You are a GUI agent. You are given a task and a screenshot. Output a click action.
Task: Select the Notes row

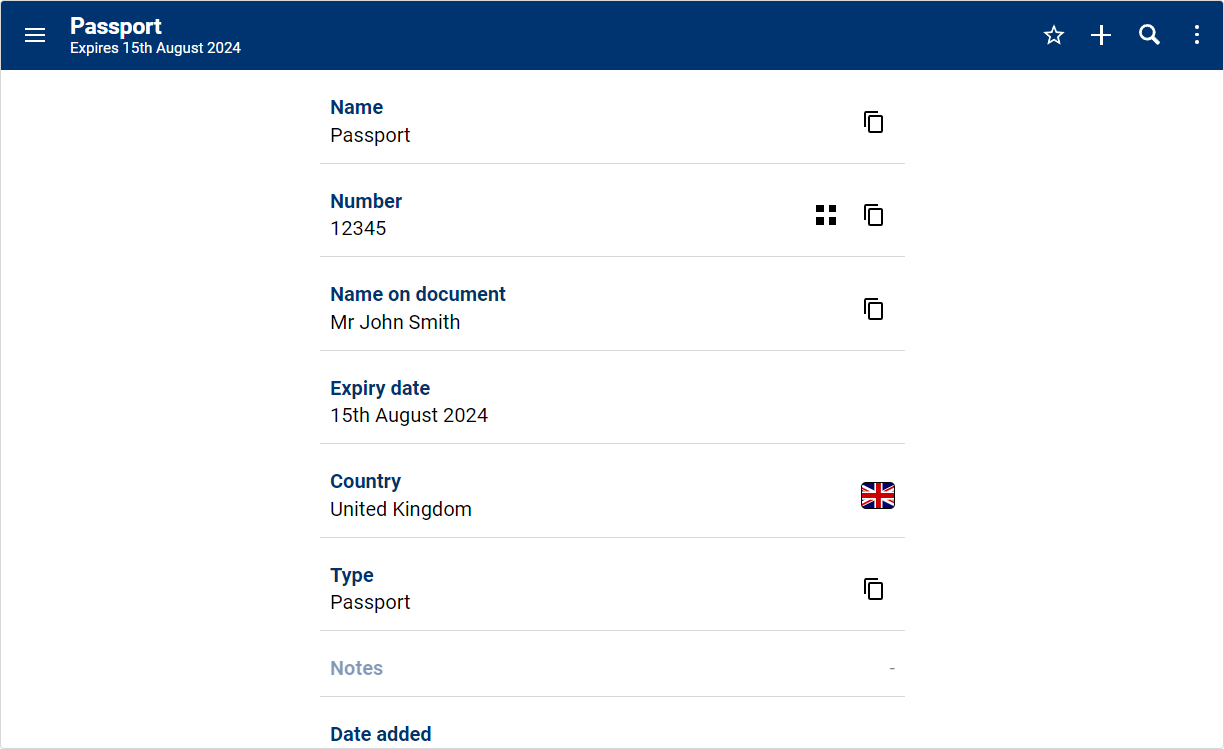pyautogui.click(x=612, y=668)
